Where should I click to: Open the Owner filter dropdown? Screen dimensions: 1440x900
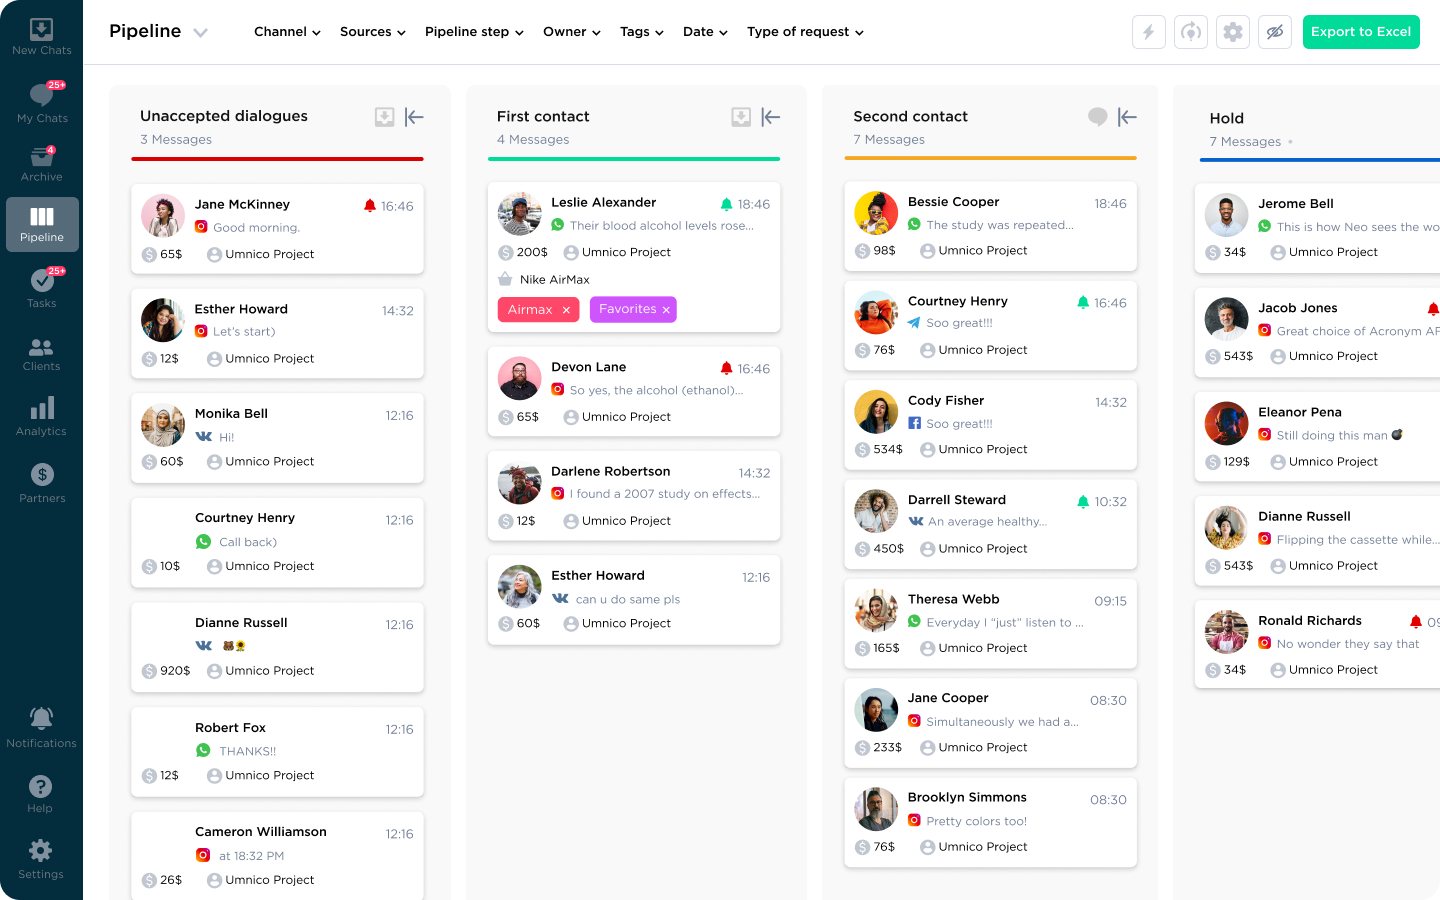pos(571,32)
